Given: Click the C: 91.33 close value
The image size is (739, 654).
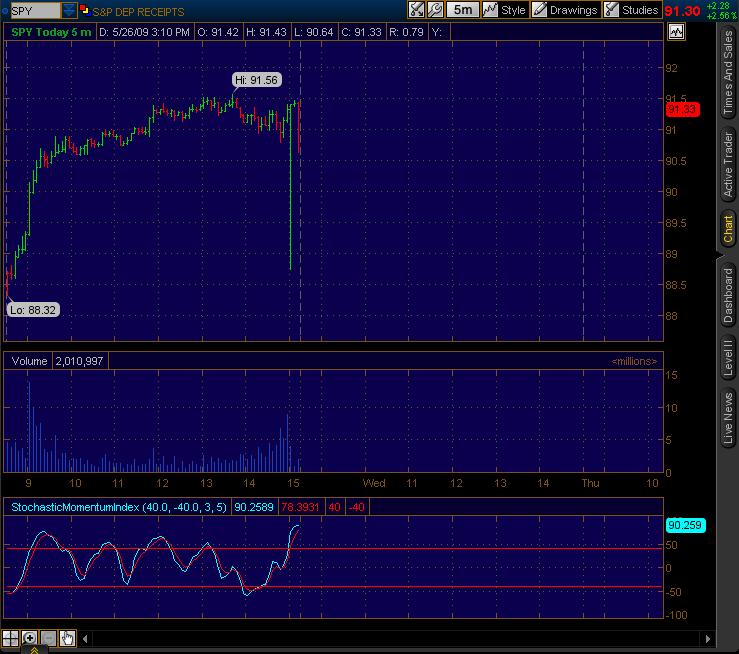Looking at the screenshot, I should pyautogui.click(x=361, y=33).
